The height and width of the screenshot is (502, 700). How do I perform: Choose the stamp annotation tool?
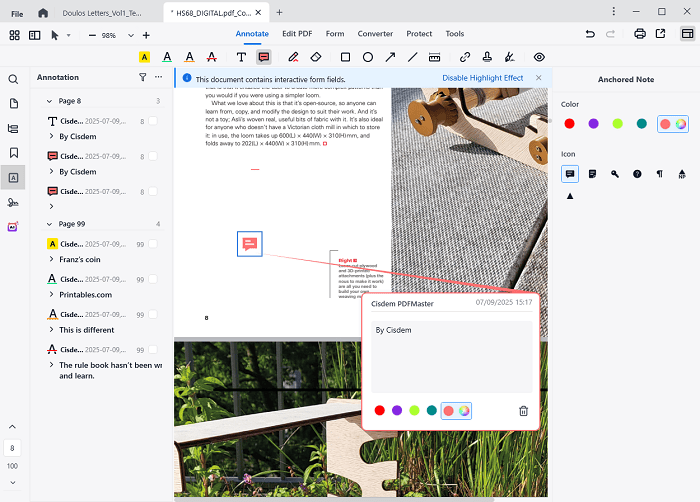pos(487,58)
